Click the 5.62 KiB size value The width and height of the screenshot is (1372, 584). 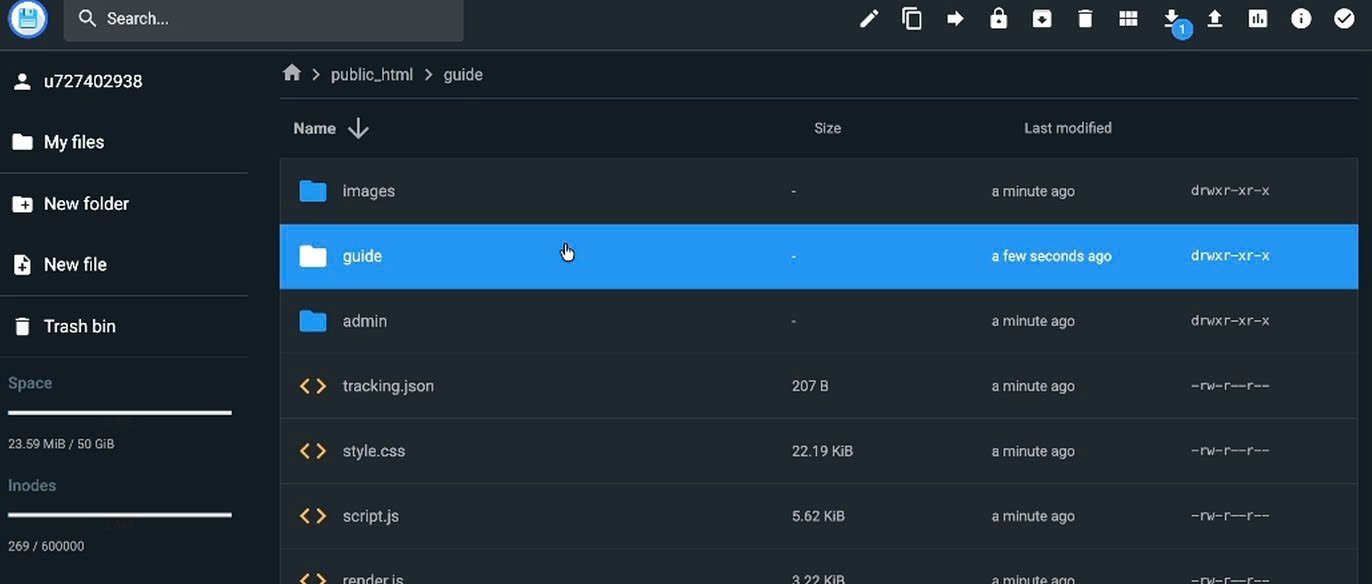pyautogui.click(x=818, y=516)
